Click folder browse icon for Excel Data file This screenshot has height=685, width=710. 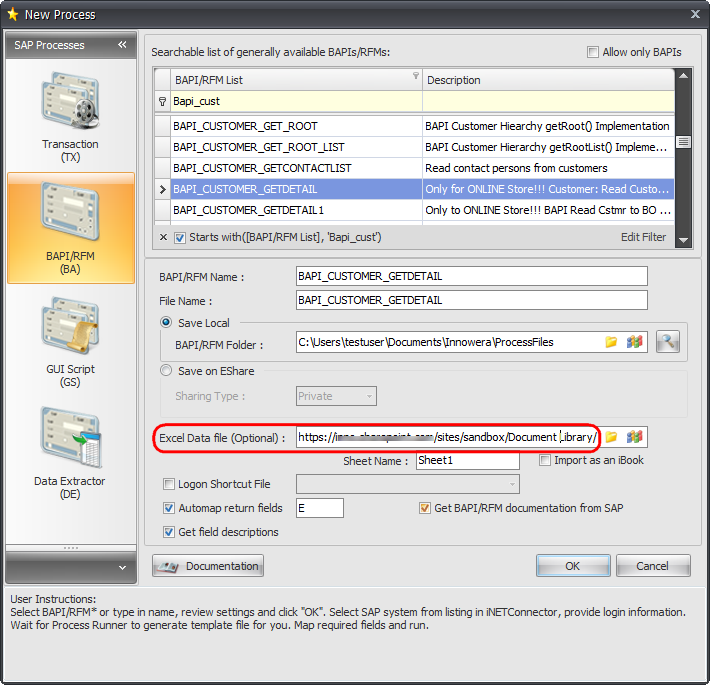click(611, 438)
